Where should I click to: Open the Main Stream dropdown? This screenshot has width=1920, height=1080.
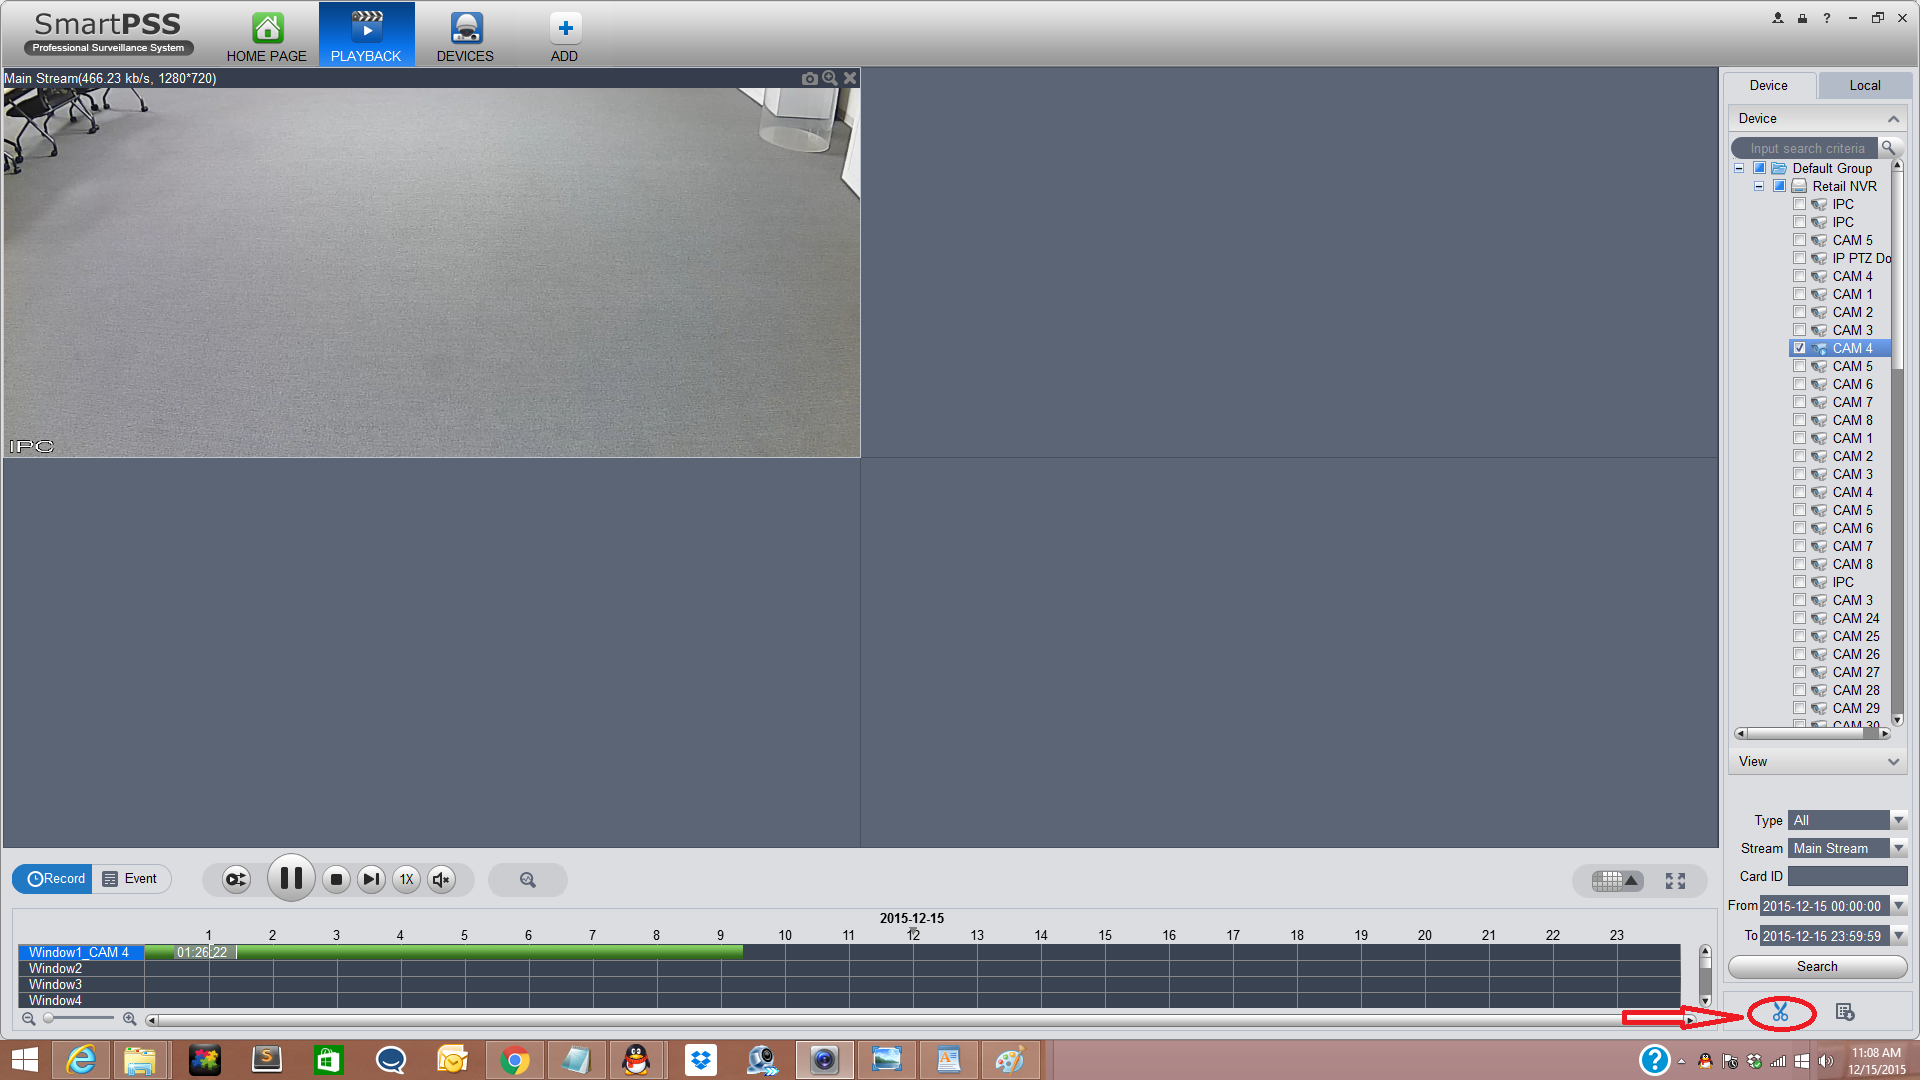point(1897,848)
